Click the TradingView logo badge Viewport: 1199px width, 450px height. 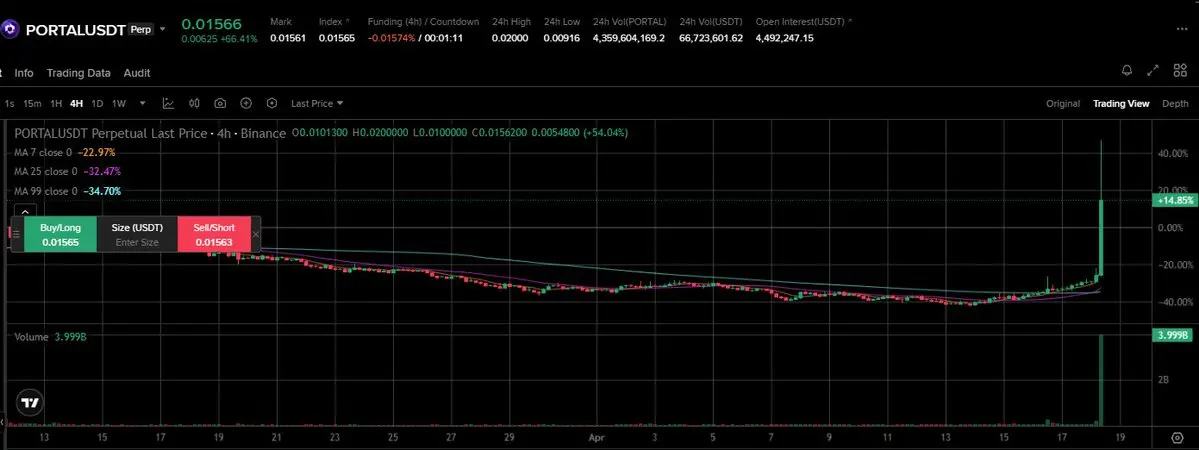click(30, 403)
